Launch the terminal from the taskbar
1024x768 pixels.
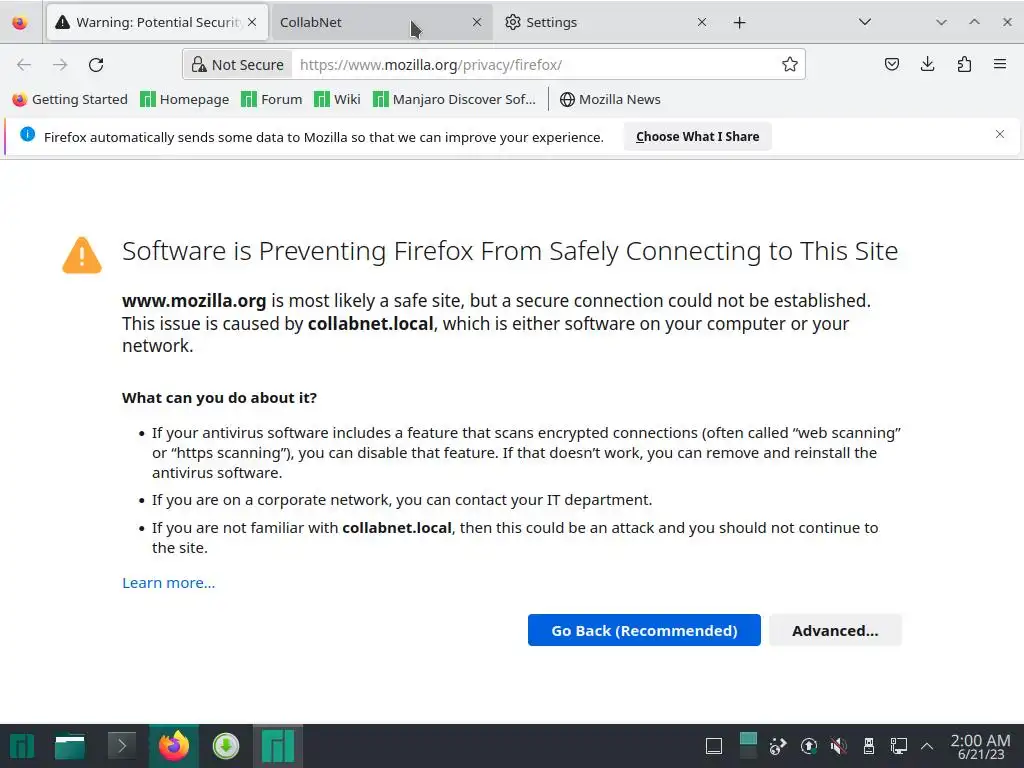coord(122,746)
